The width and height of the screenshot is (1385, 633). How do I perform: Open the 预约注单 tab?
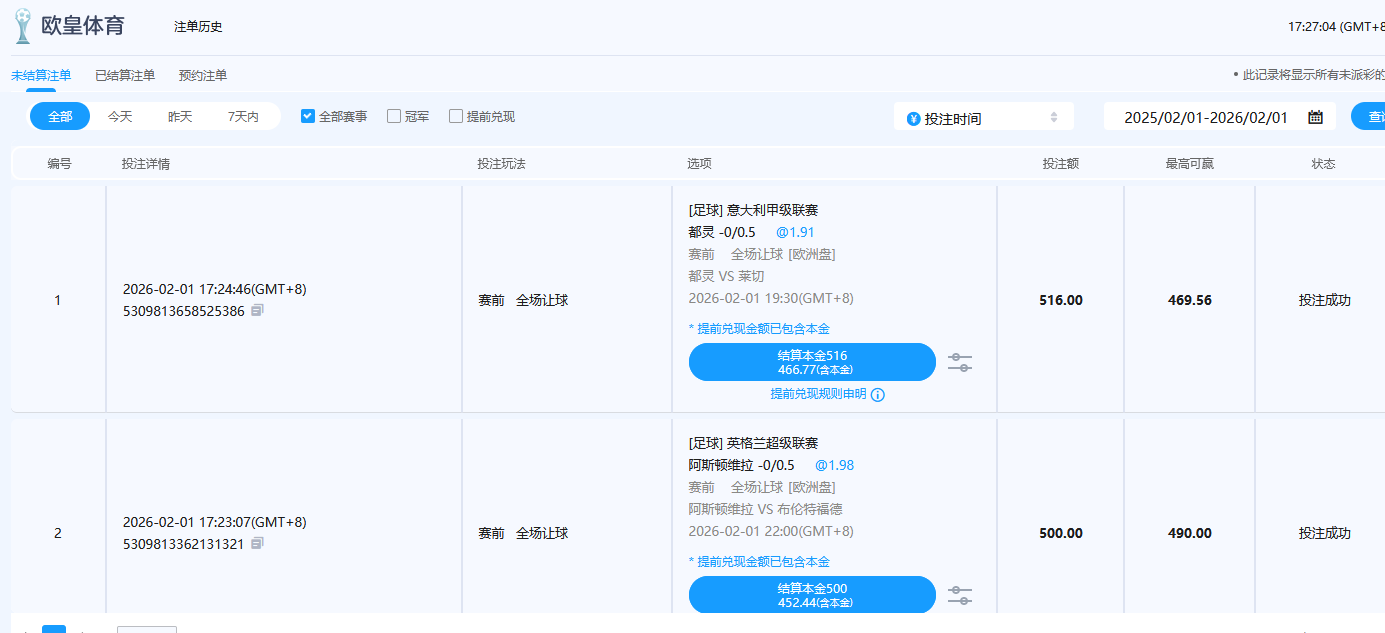click(203, 75)
